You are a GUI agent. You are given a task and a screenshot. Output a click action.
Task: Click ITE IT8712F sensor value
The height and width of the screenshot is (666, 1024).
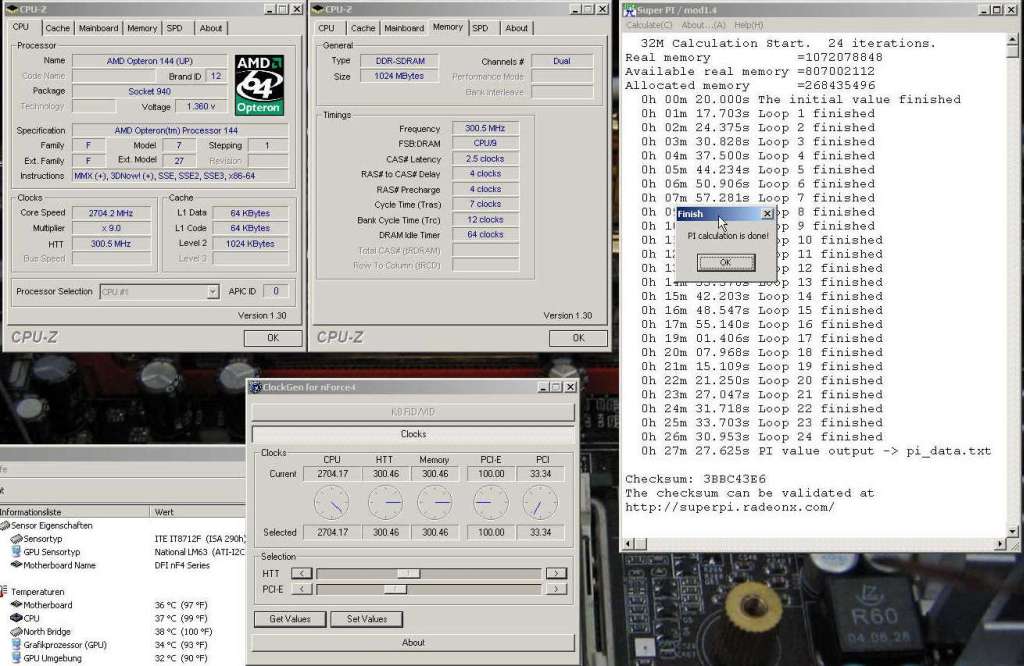point(200,539)
